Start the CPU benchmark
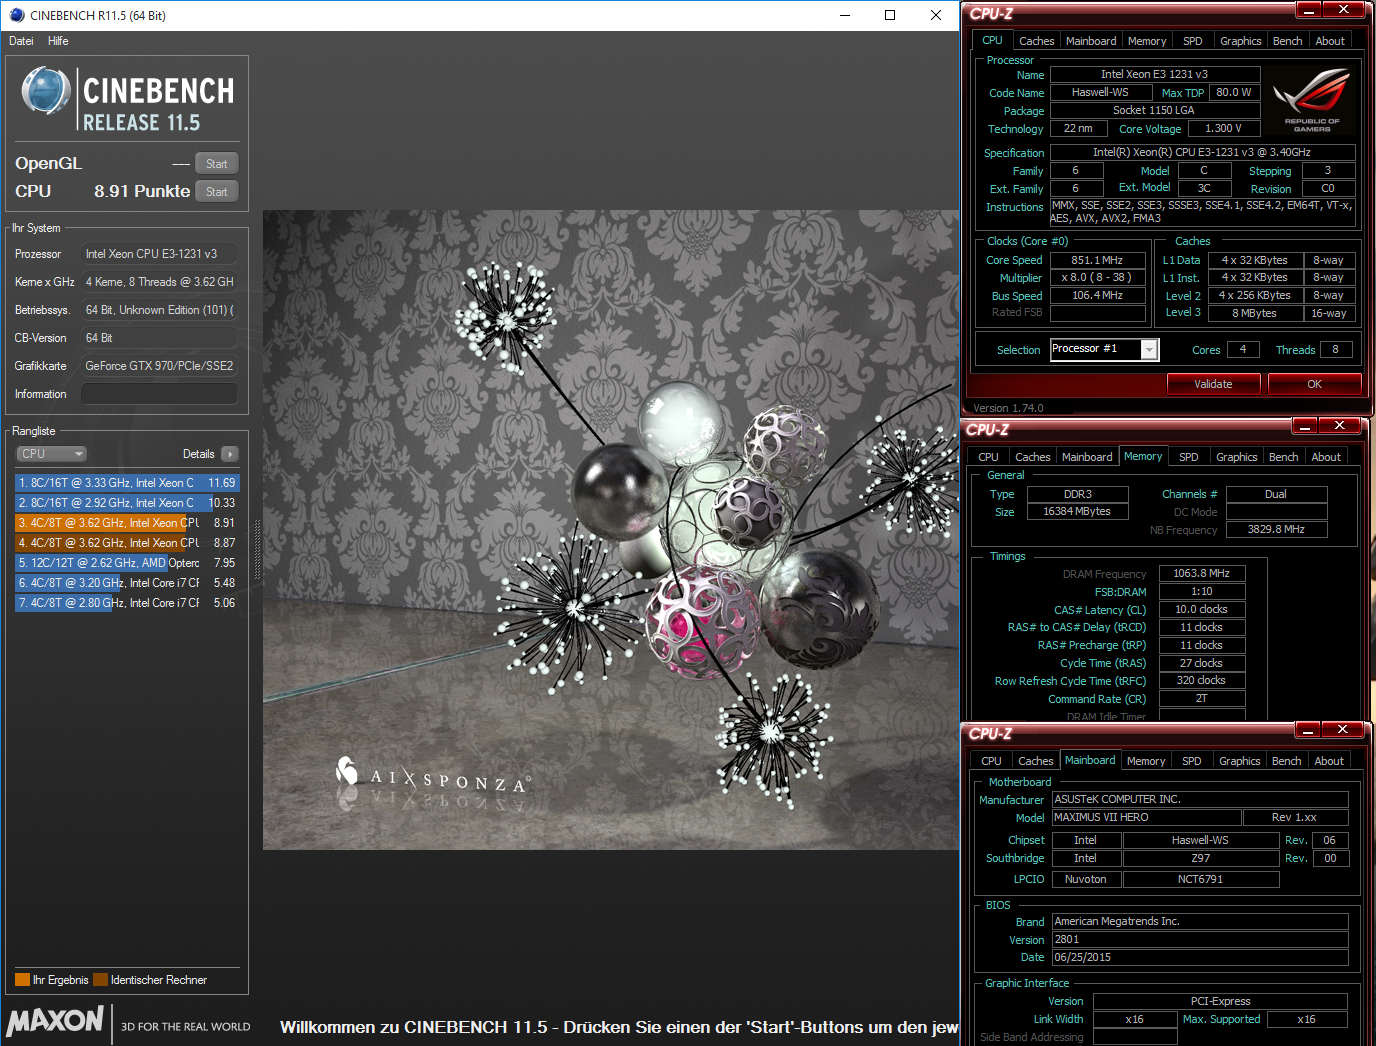 pos(217,192)
